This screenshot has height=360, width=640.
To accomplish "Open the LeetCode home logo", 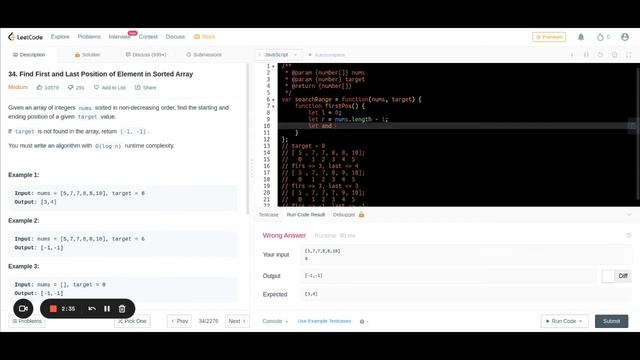I will (25, 37).
